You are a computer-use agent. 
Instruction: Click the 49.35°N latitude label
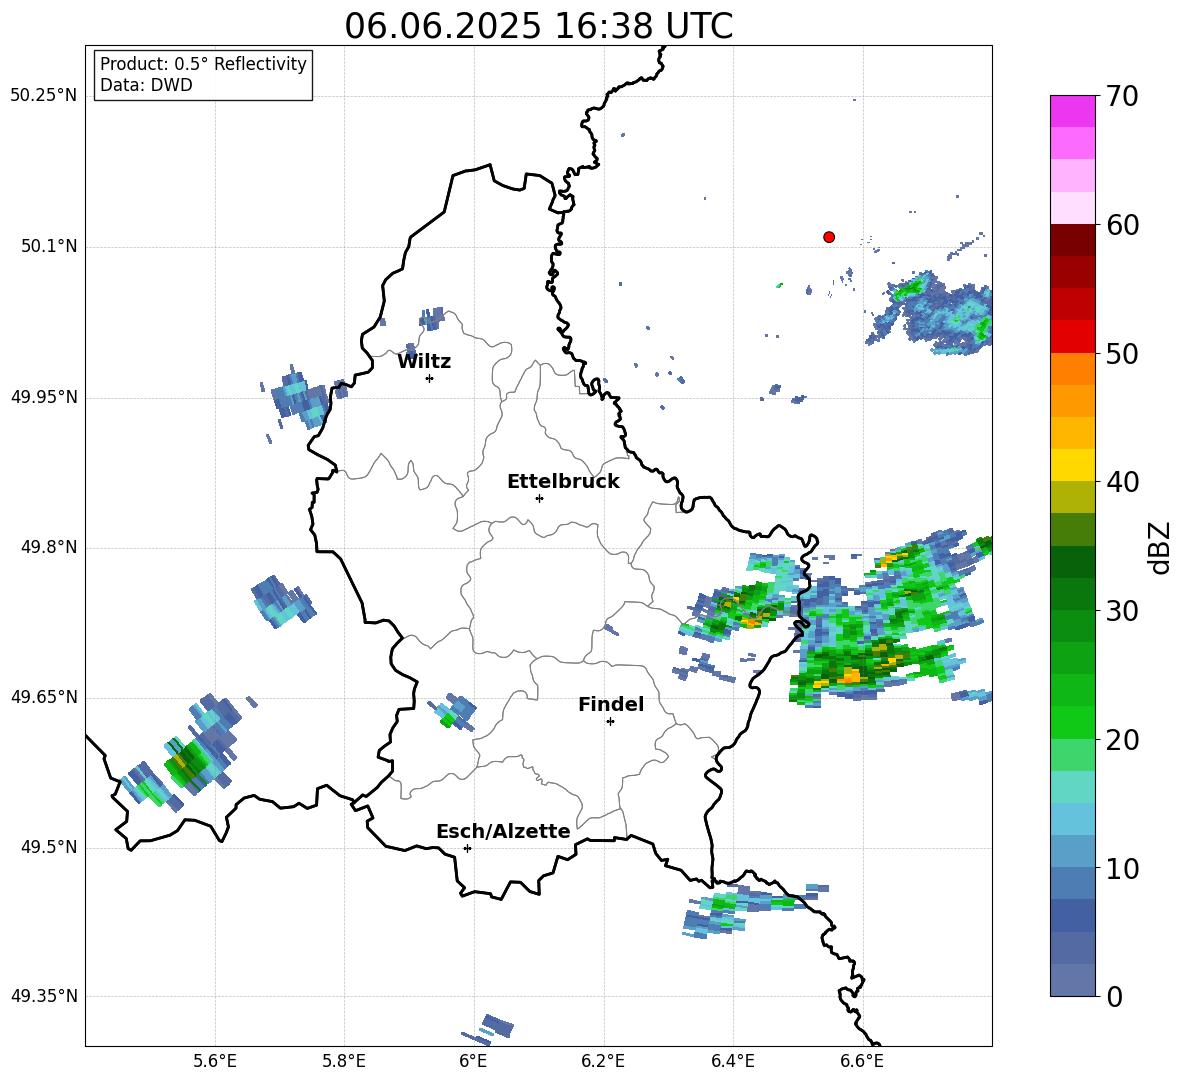coord(44,996)
